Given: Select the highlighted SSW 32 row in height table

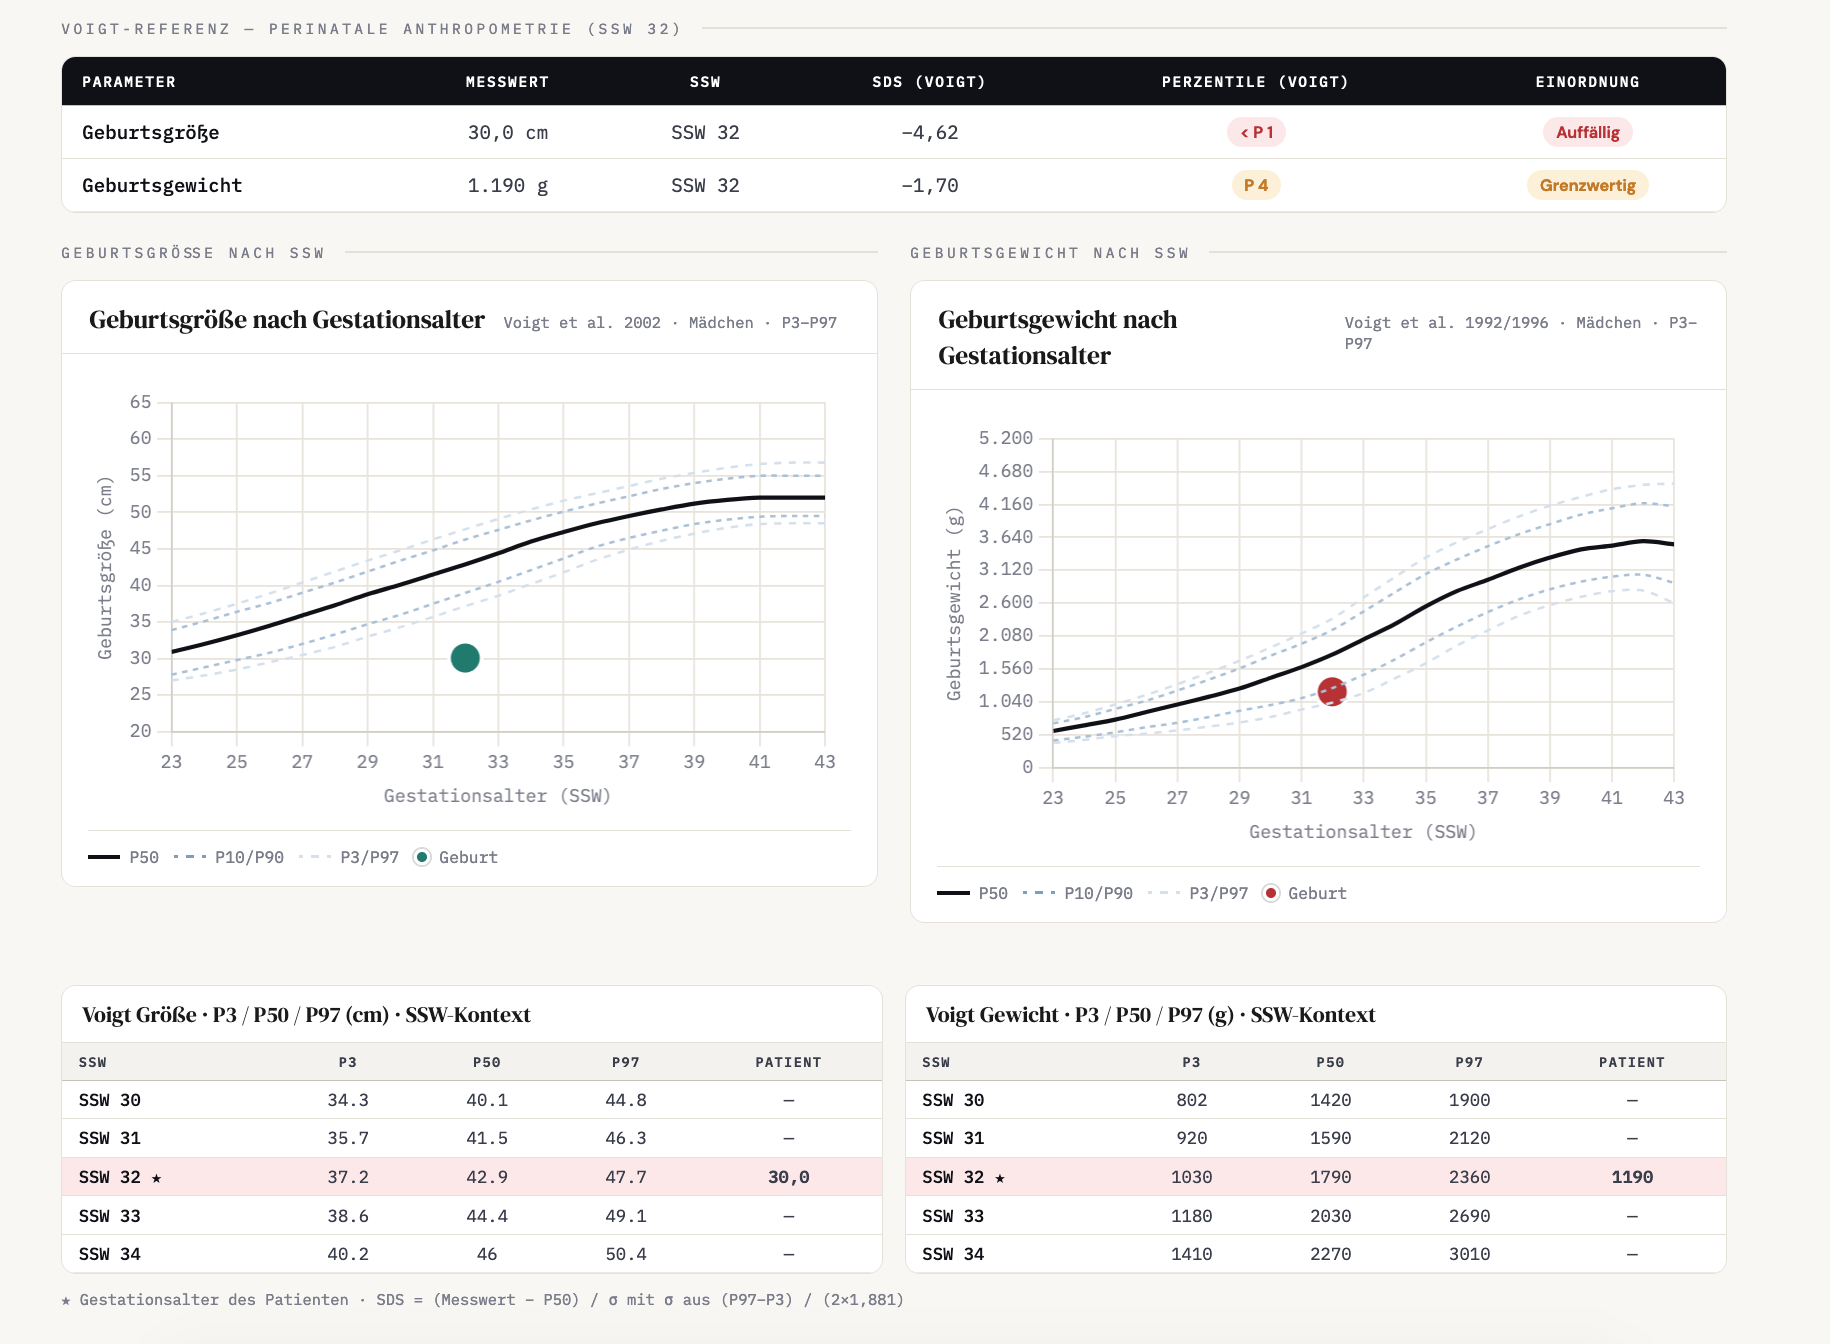Looking at the screenshot, I should (472, 1177).
